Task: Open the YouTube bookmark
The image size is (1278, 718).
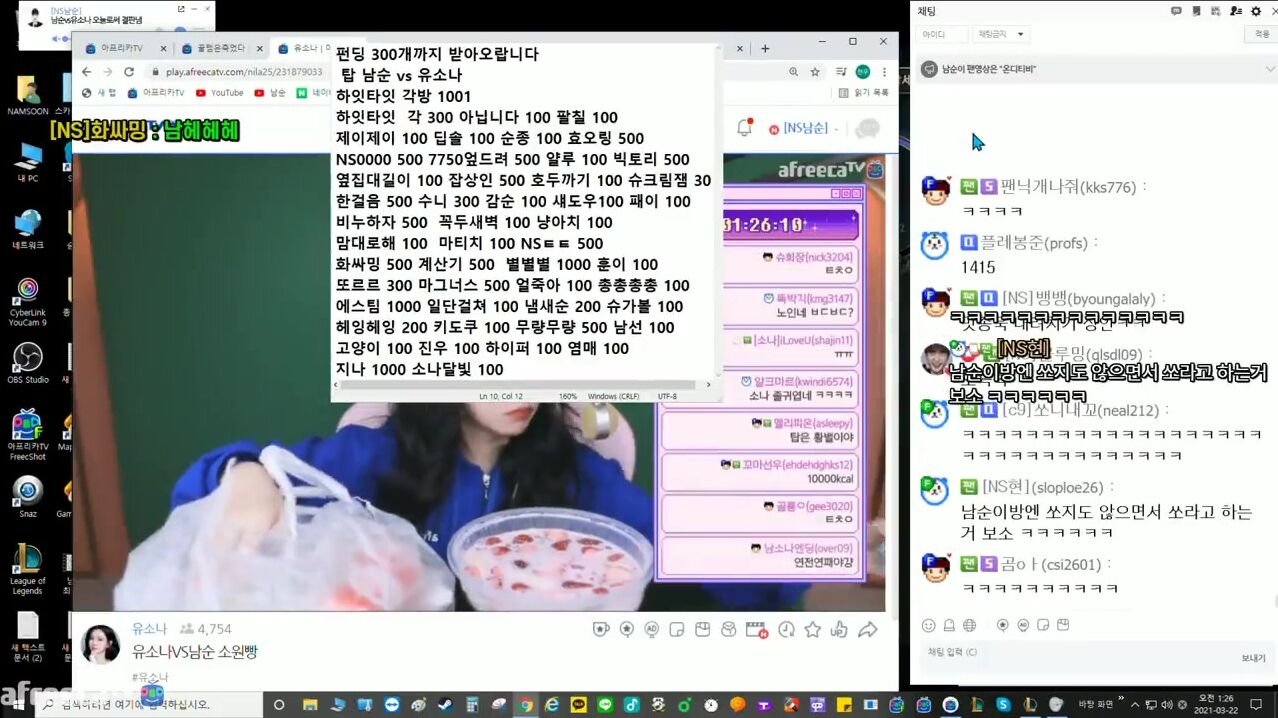Action: (220, 93)
